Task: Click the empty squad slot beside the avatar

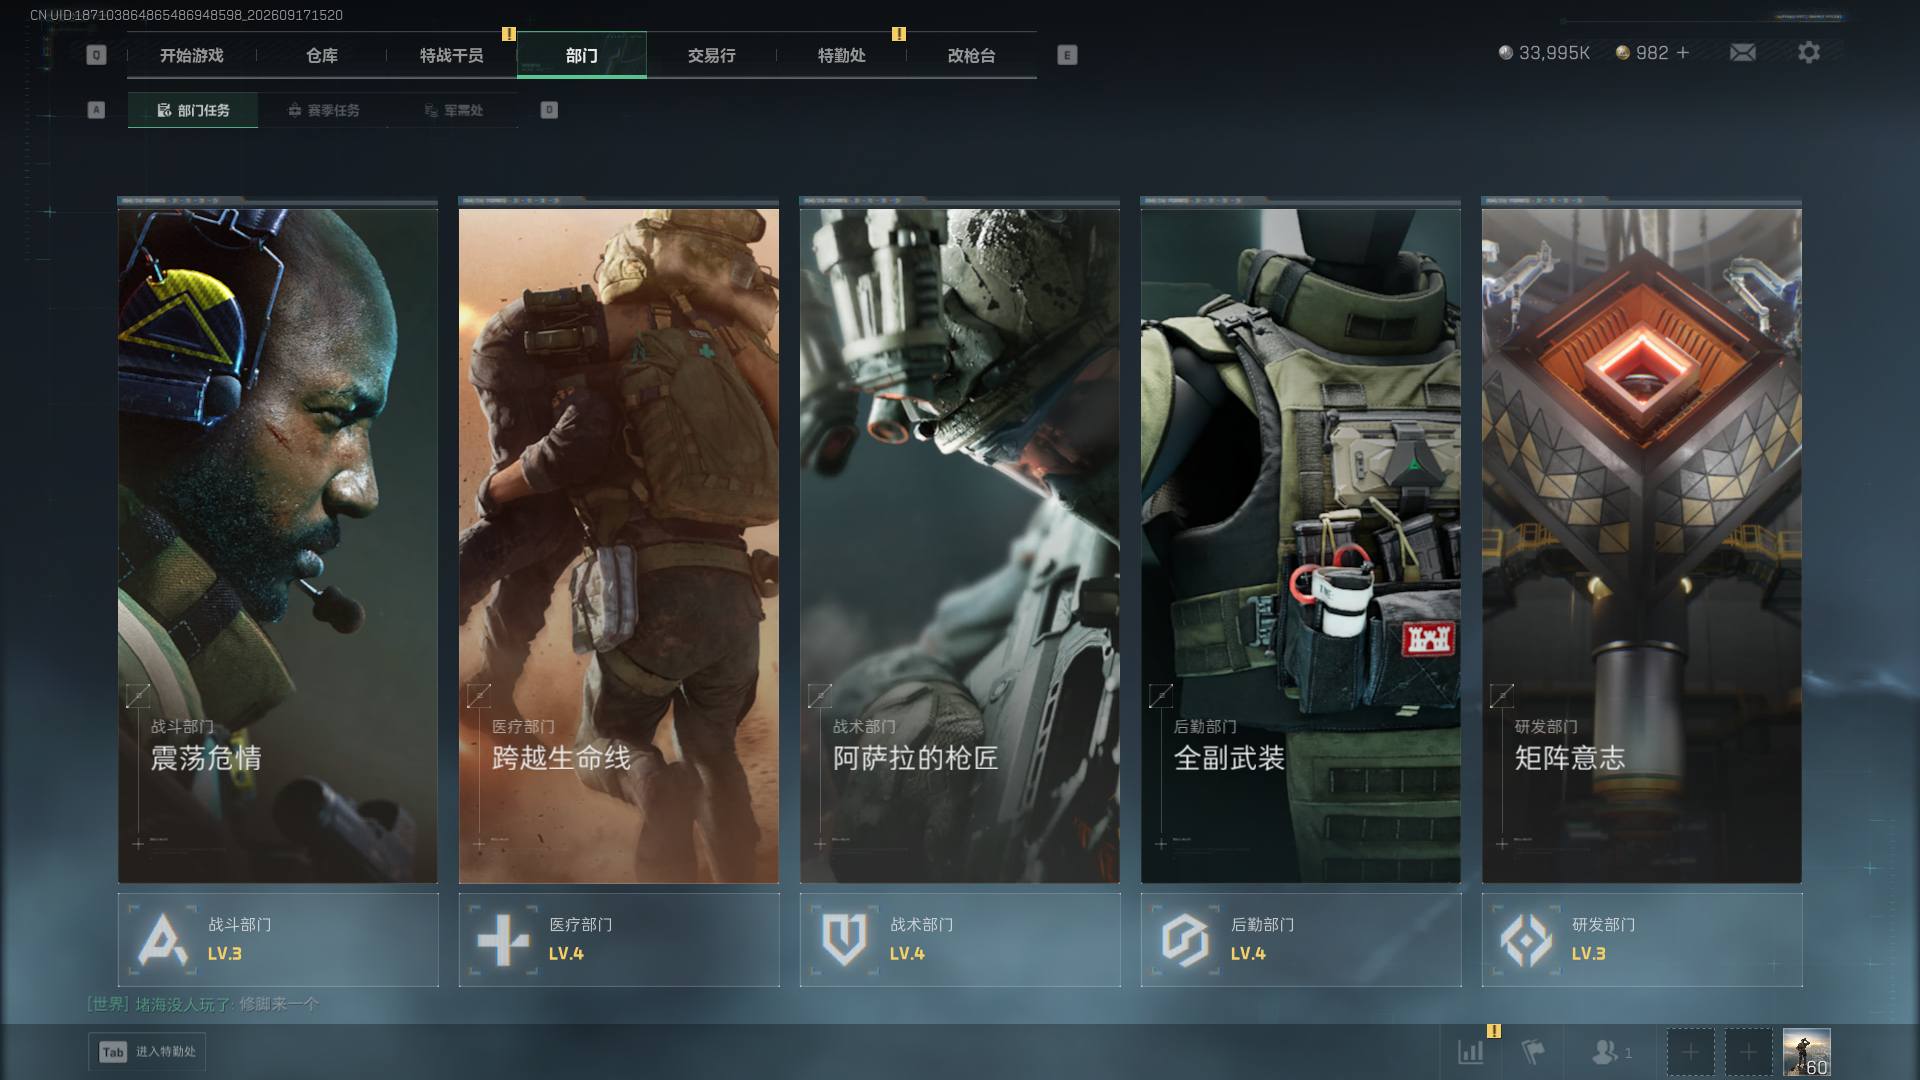Action: (1748, 1052)
